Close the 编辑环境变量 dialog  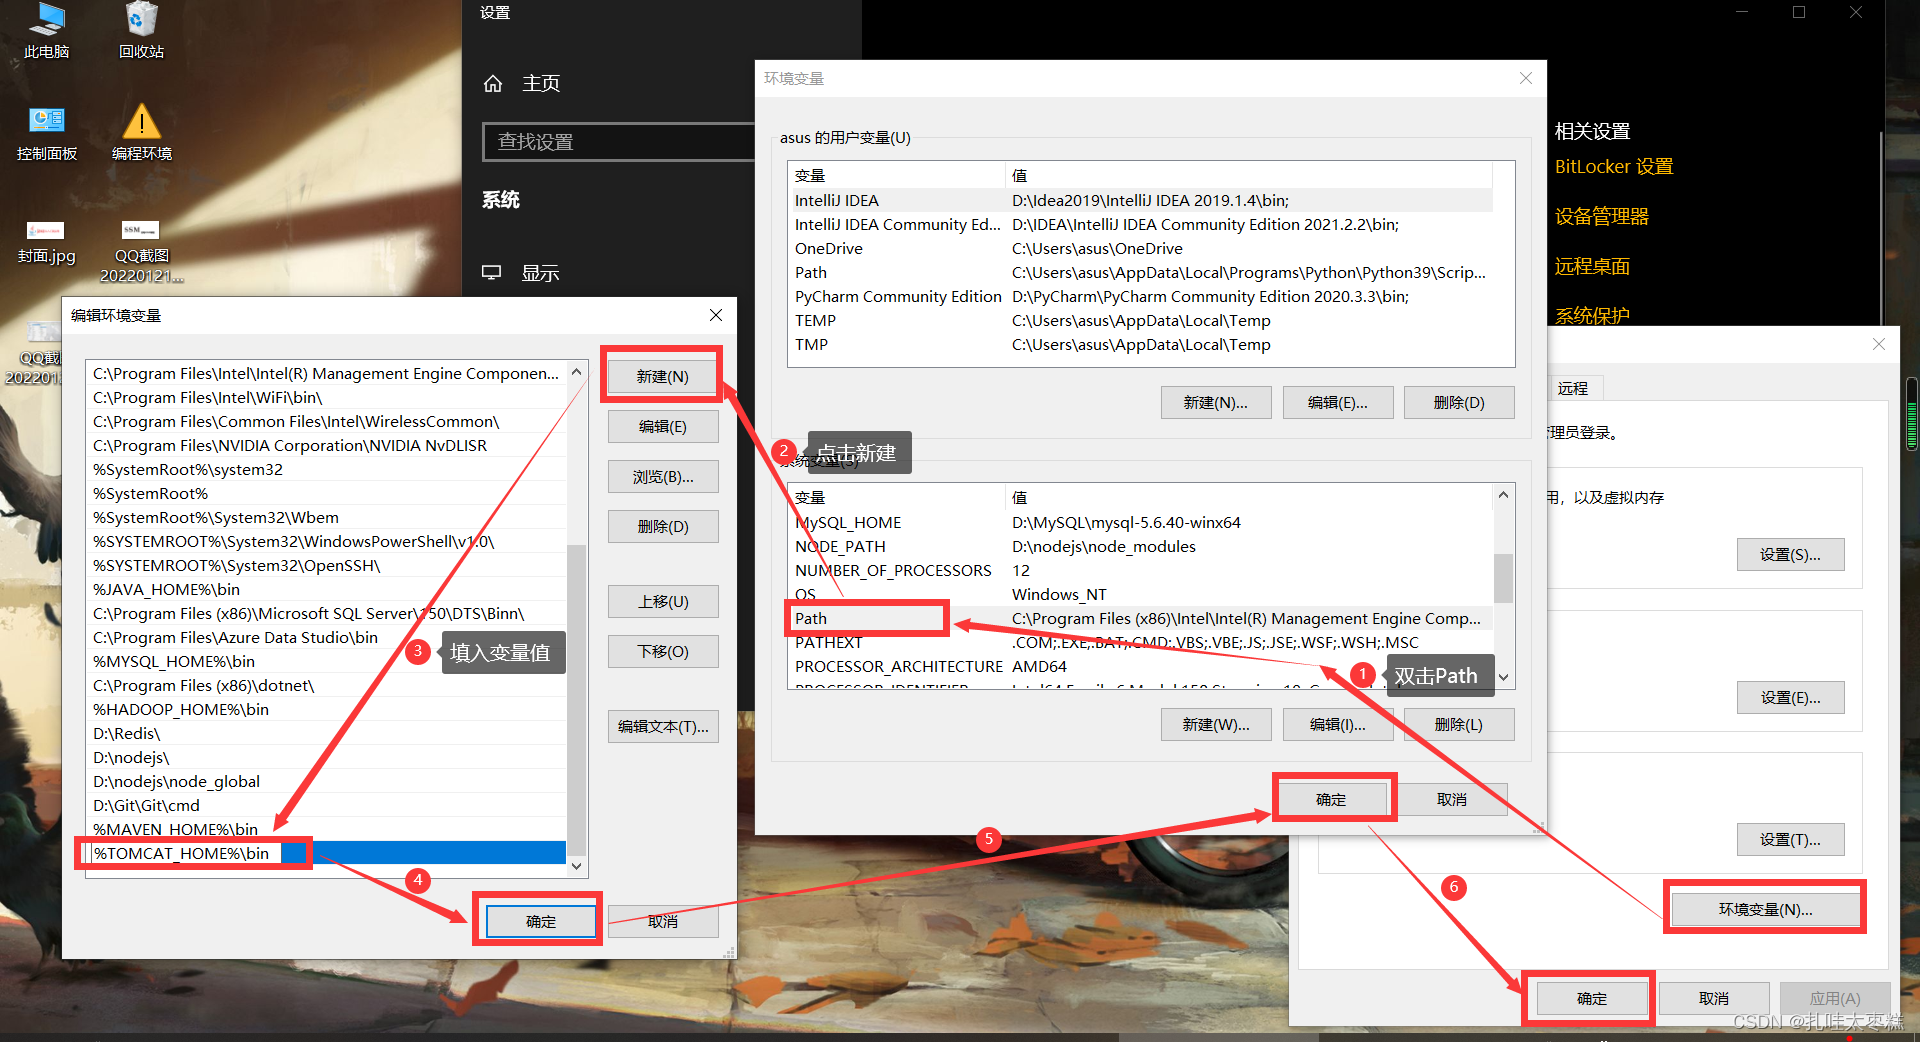point(716,315)
